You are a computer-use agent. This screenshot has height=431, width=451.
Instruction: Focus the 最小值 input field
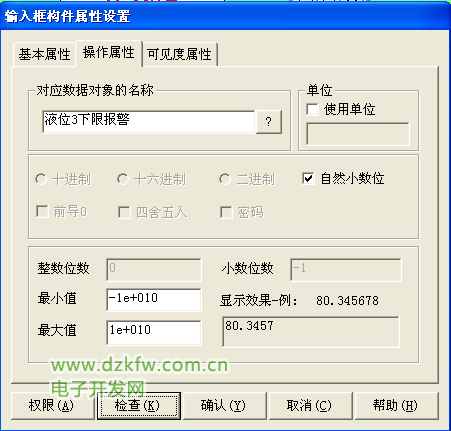pyautogui.click(x=154, y=299)
